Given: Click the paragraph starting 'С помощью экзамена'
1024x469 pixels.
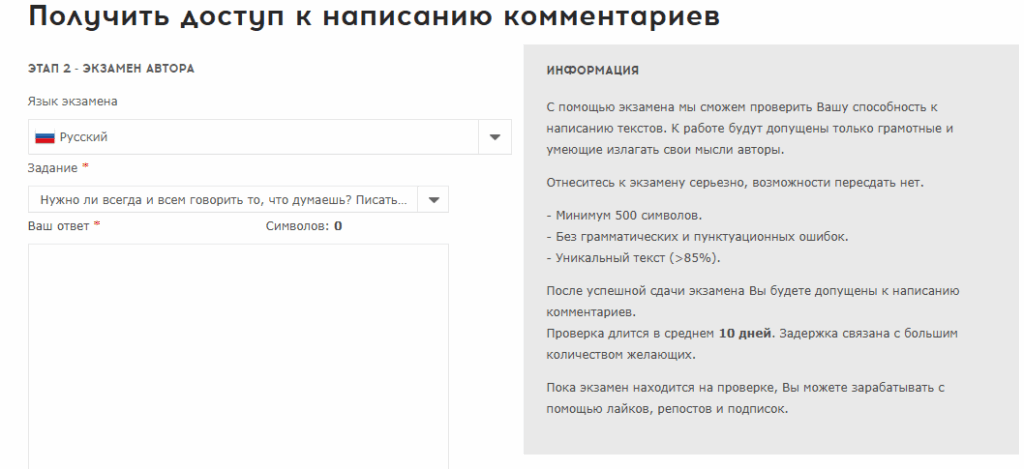Looking at the screenshot, I should pyautogui.click(x=750, y=129).
